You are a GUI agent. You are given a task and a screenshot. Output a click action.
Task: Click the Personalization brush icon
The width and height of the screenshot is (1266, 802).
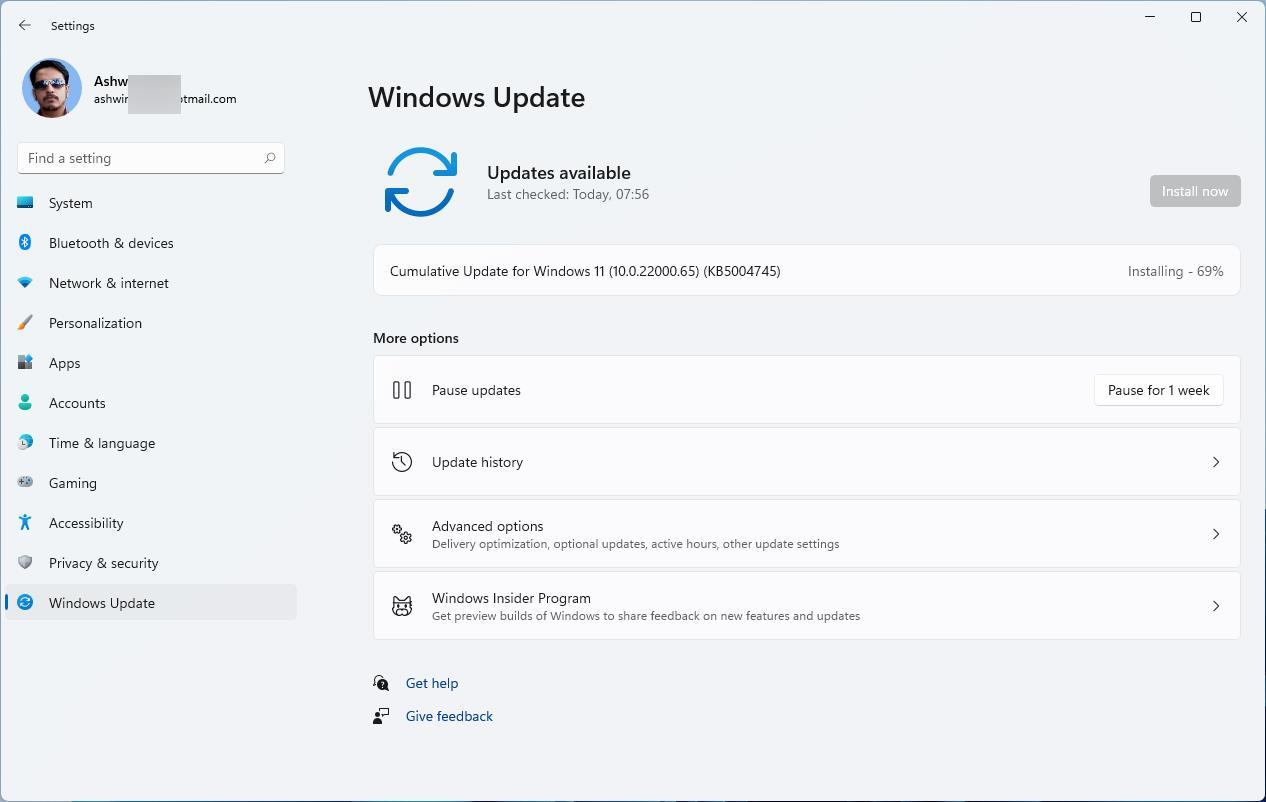click(25, 323)
